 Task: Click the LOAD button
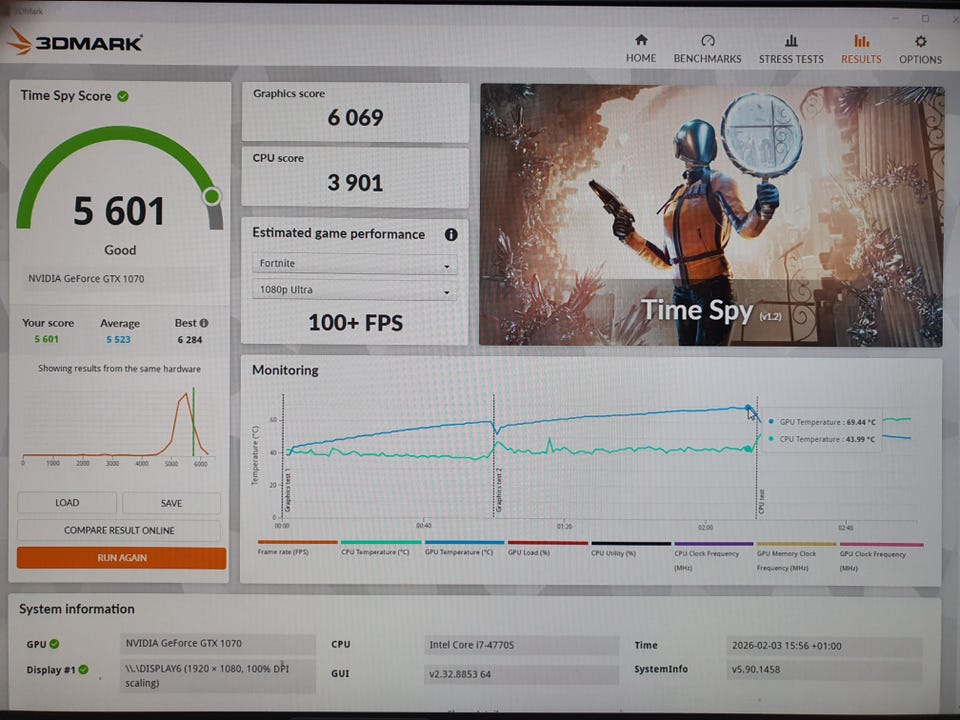[67, 503]
